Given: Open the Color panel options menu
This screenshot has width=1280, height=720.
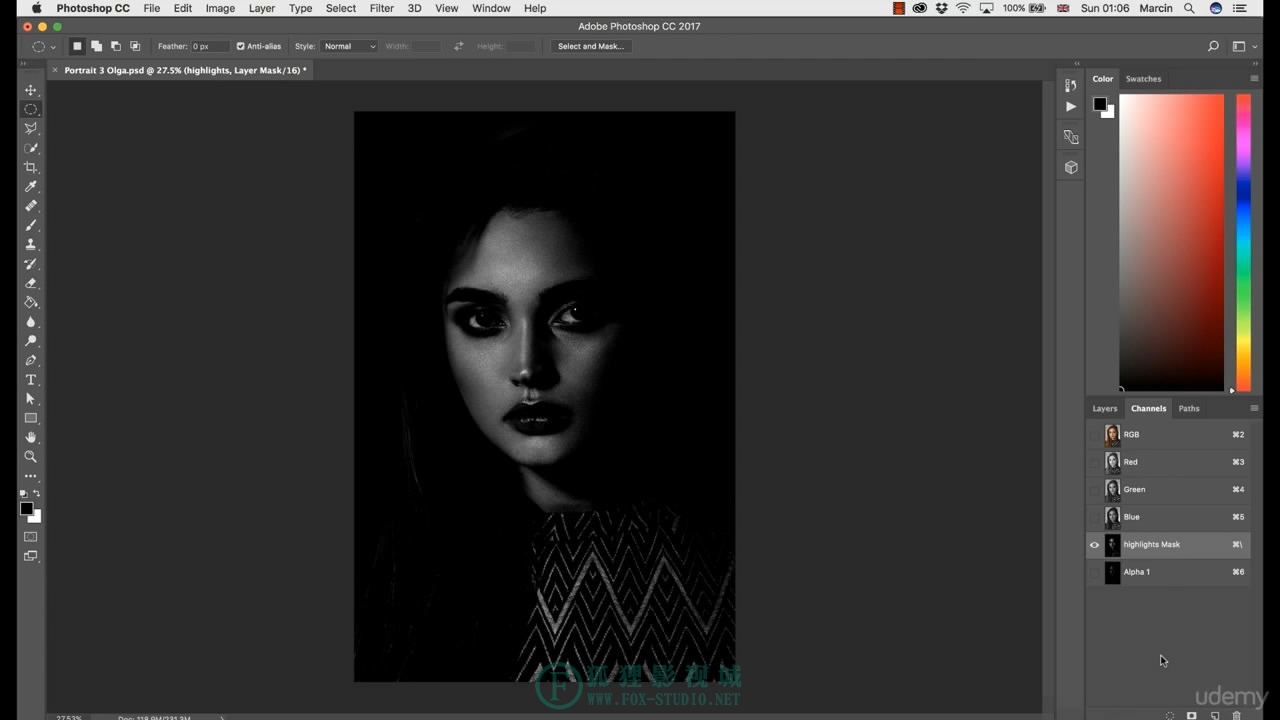Looking at the screenshot, I should [1254, 79].
